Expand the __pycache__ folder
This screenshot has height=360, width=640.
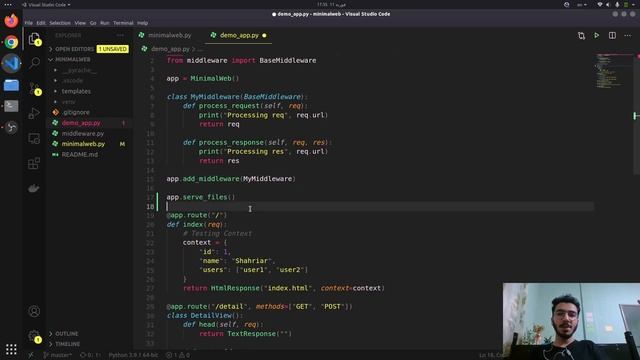[79, 70]
